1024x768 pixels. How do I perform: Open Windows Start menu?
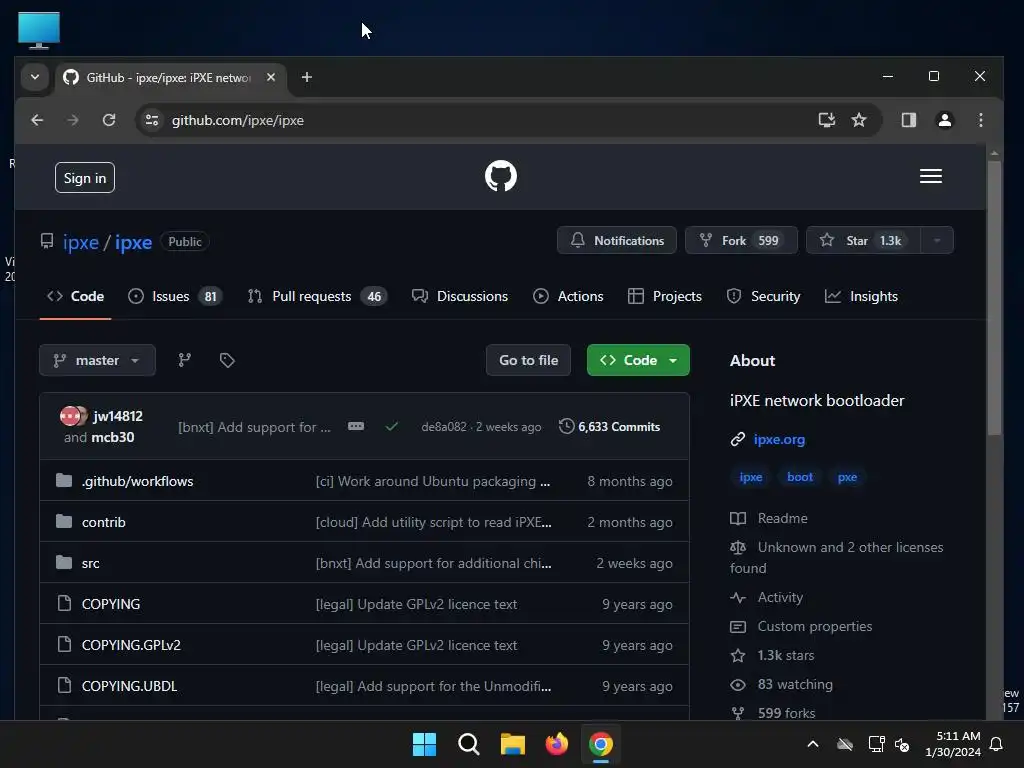click(424, 744)
